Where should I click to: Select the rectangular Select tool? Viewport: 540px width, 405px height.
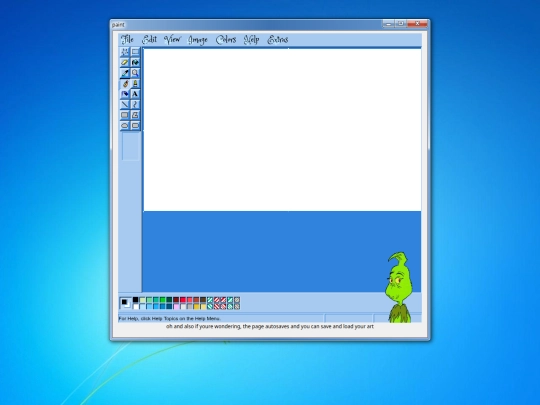pos(135,52)
